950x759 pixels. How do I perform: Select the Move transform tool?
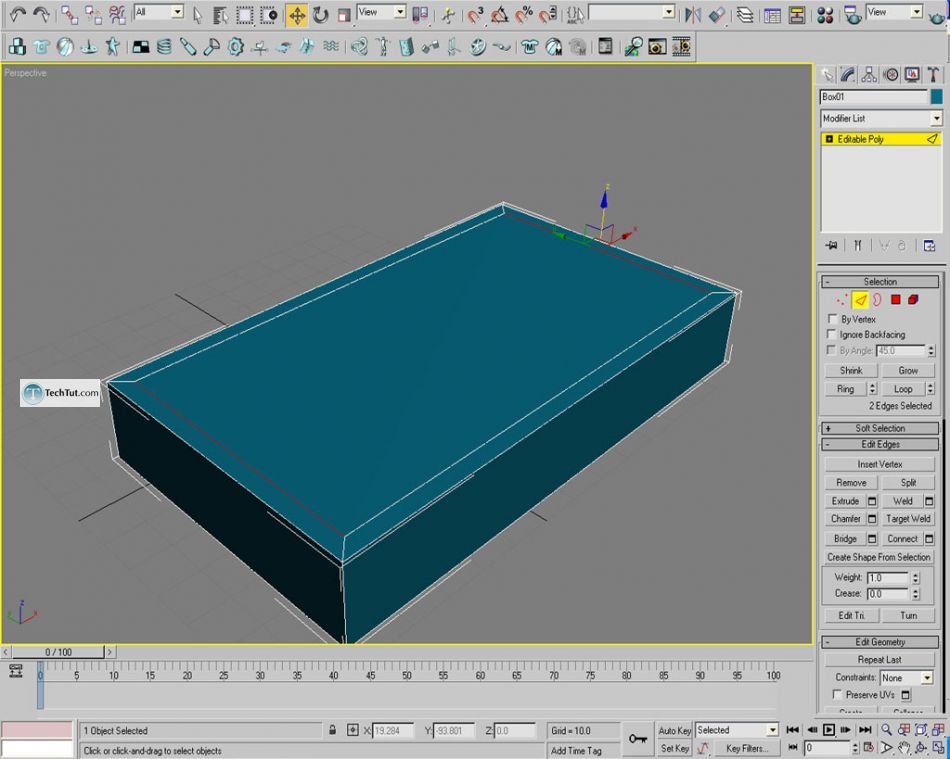(x=297, y=14)
